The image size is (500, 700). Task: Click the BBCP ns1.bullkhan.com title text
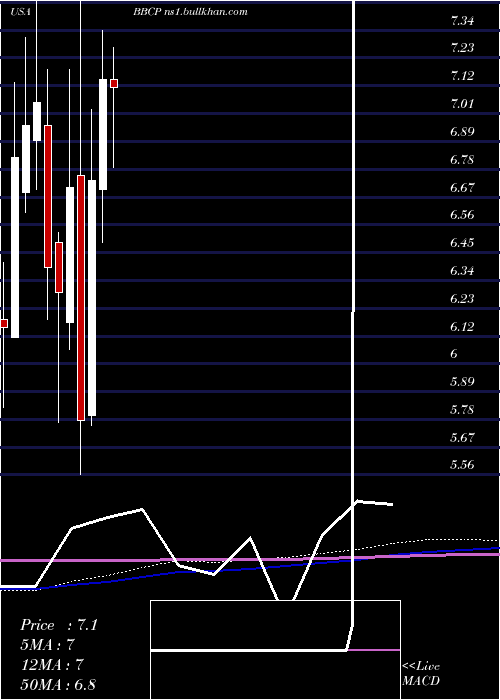click(190, 12)
